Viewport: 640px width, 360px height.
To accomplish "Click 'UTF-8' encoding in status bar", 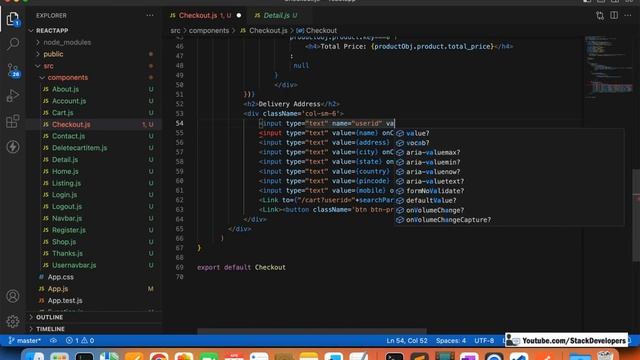I will coord(484,340).
